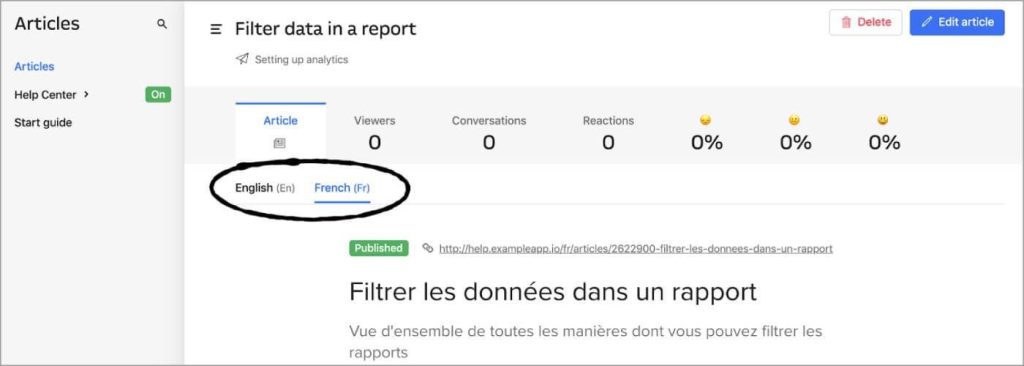Screen dimensions: 1024x366
Task: Click the hamburger menu icon beside title
Action: coord(216,29)
